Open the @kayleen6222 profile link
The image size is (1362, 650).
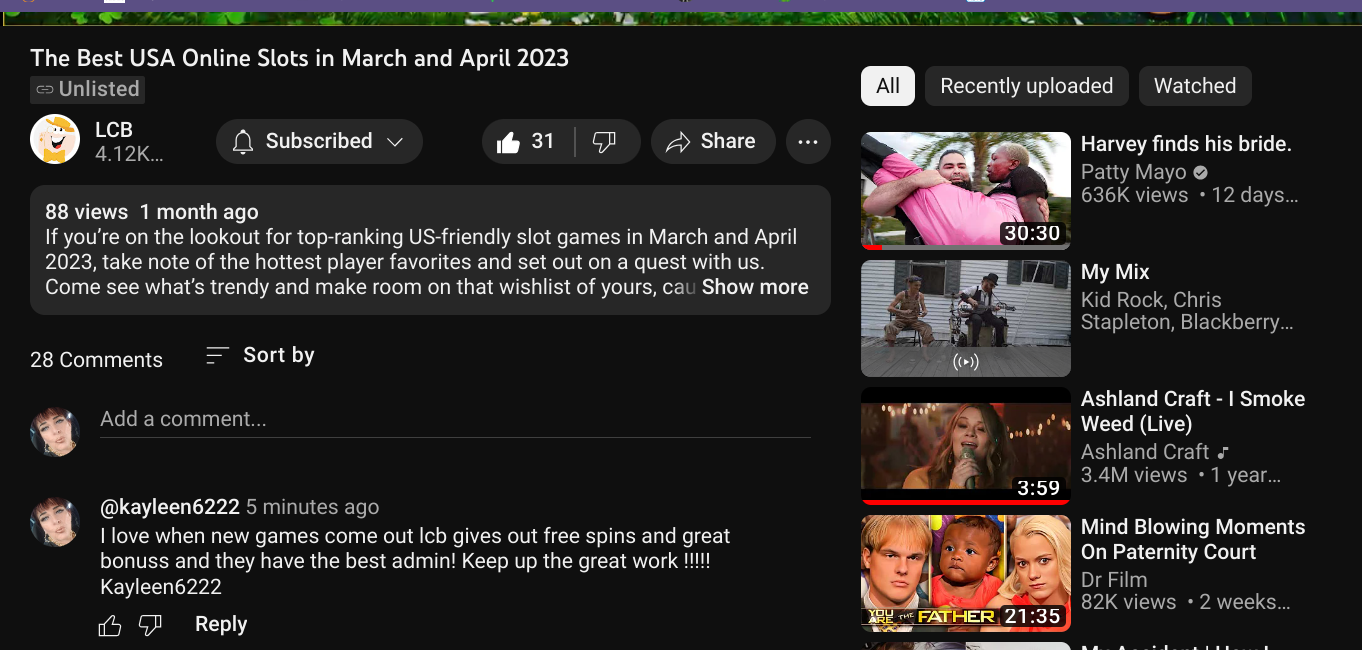pyautogui.click(x=170, y=507)
